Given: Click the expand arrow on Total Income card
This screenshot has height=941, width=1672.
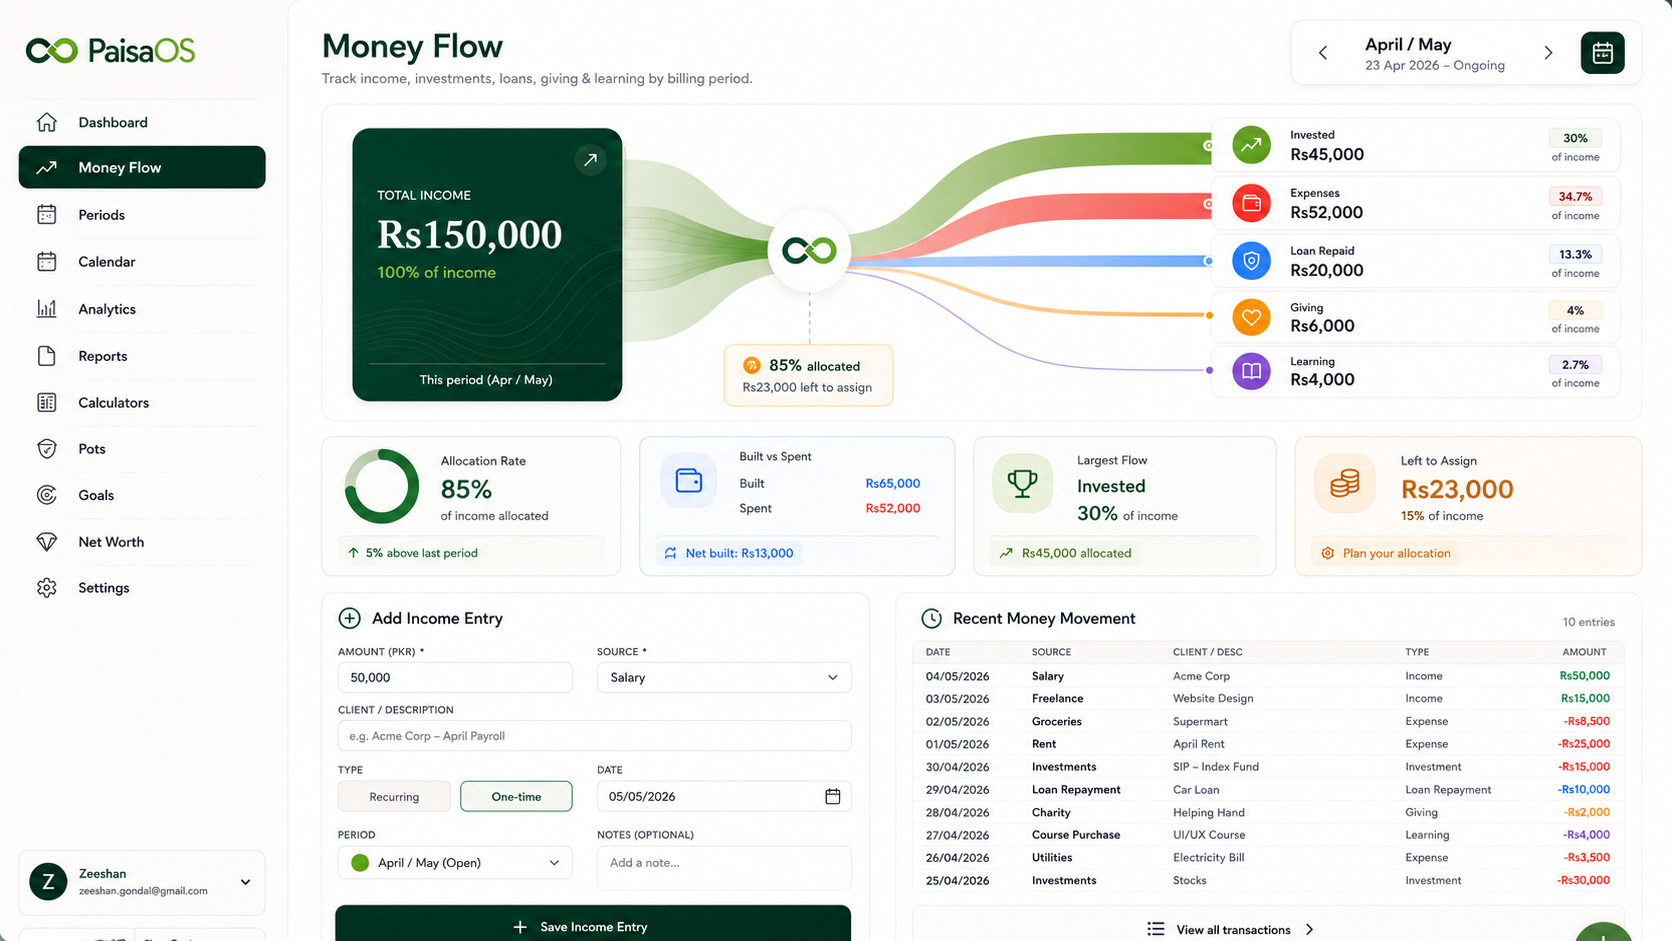Looking at the screenshot, I should pos(590,160).
